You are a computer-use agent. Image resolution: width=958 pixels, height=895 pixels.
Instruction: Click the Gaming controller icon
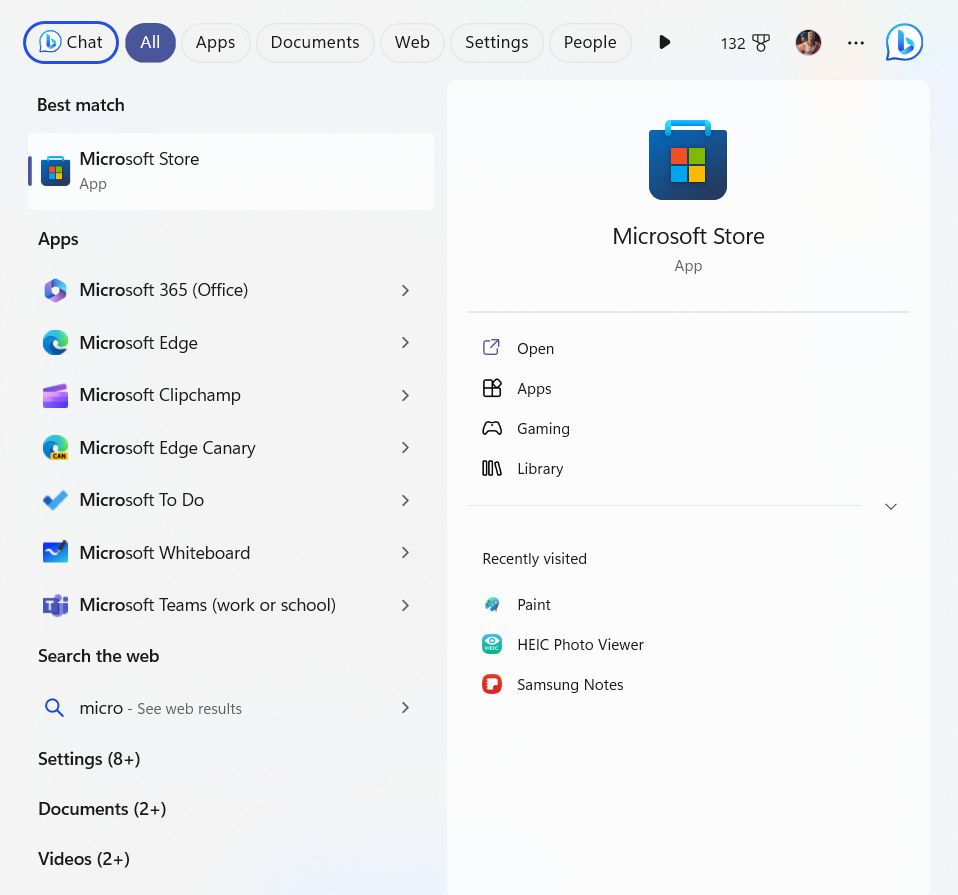click(492, 428)
